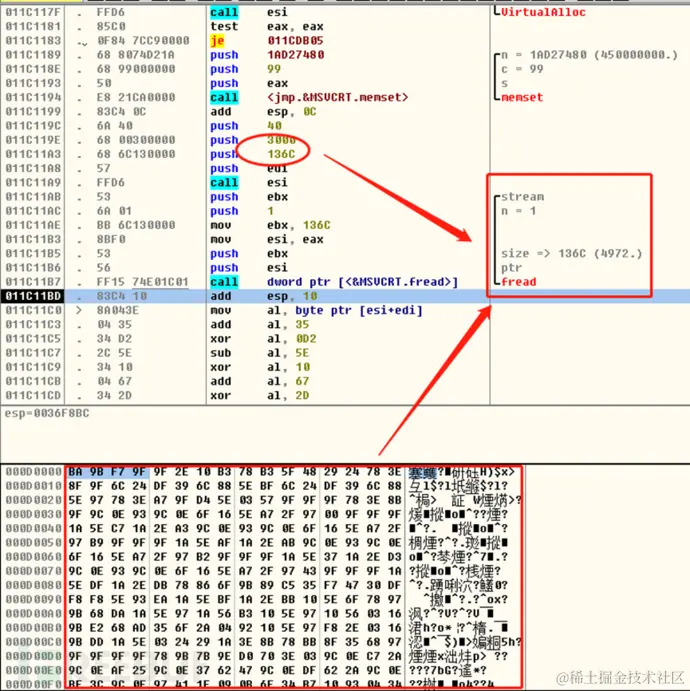Click the 'push ebx' at 011C11AB
Image resolution: width=690 pixels, height=691 pixels.
coord(249,197)
